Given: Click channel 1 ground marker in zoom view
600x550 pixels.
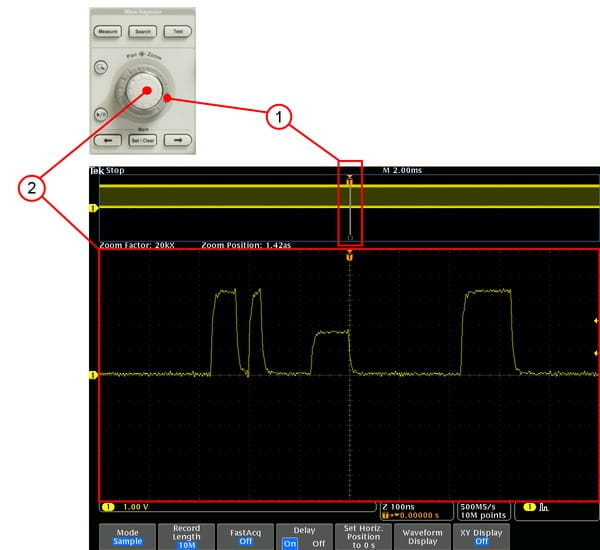Looking at the screenshot, I should pos(94,375).
